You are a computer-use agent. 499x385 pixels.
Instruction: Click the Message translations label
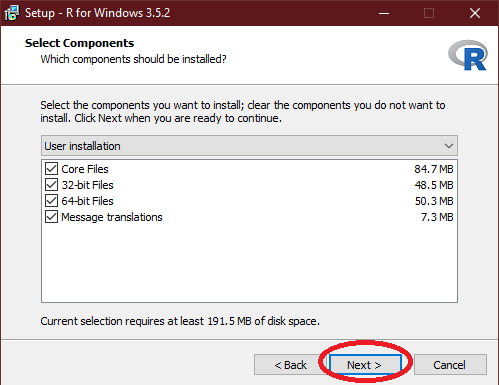112,217
